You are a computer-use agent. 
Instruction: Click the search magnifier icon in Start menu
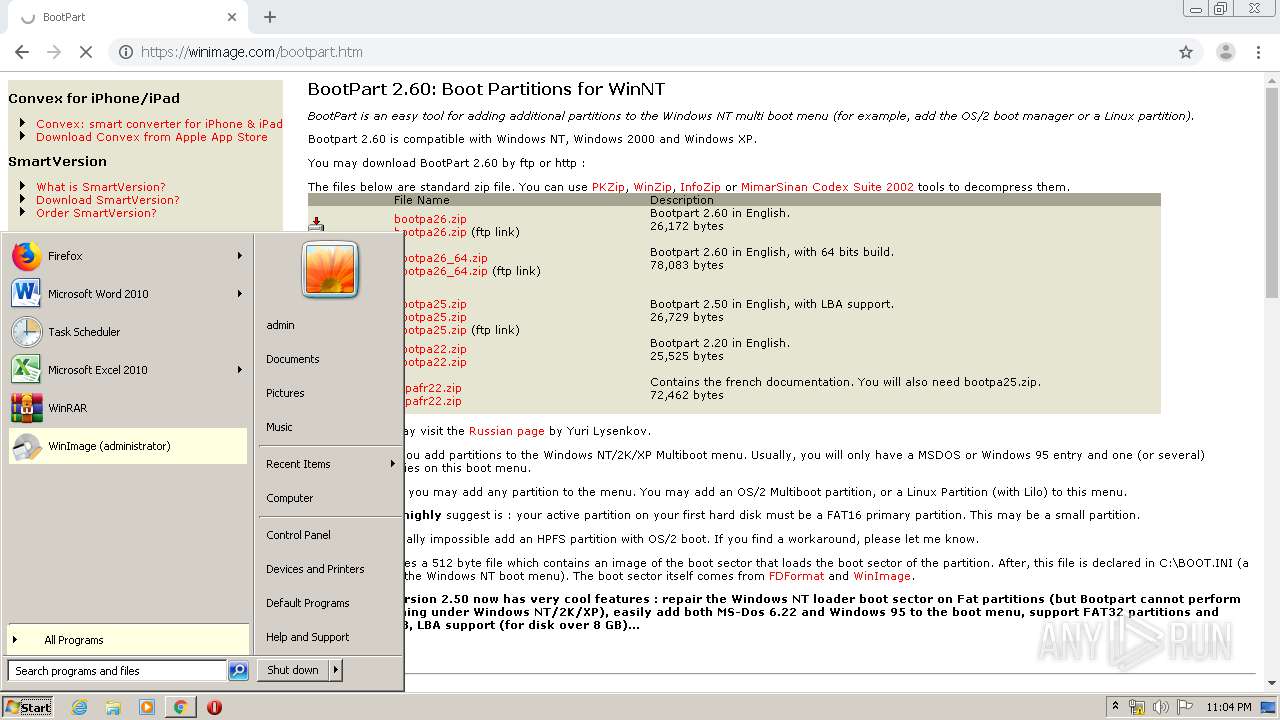point(238,671)
